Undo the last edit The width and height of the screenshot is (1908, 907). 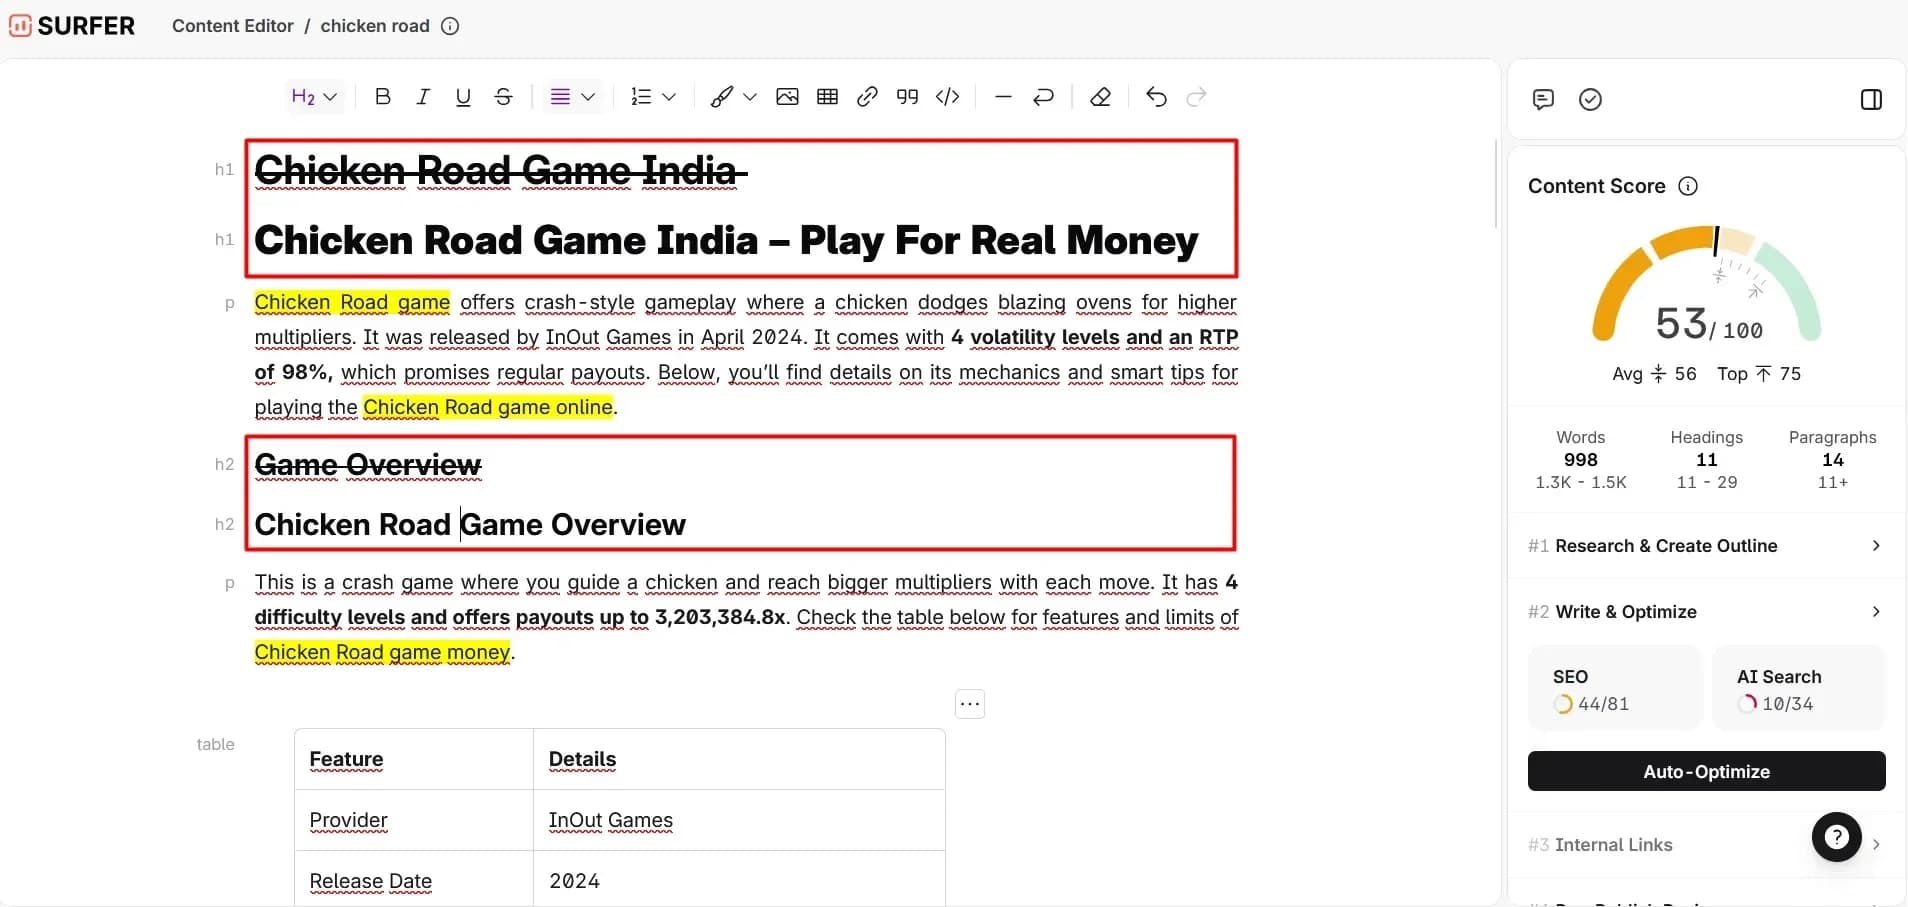[1156, 97]
